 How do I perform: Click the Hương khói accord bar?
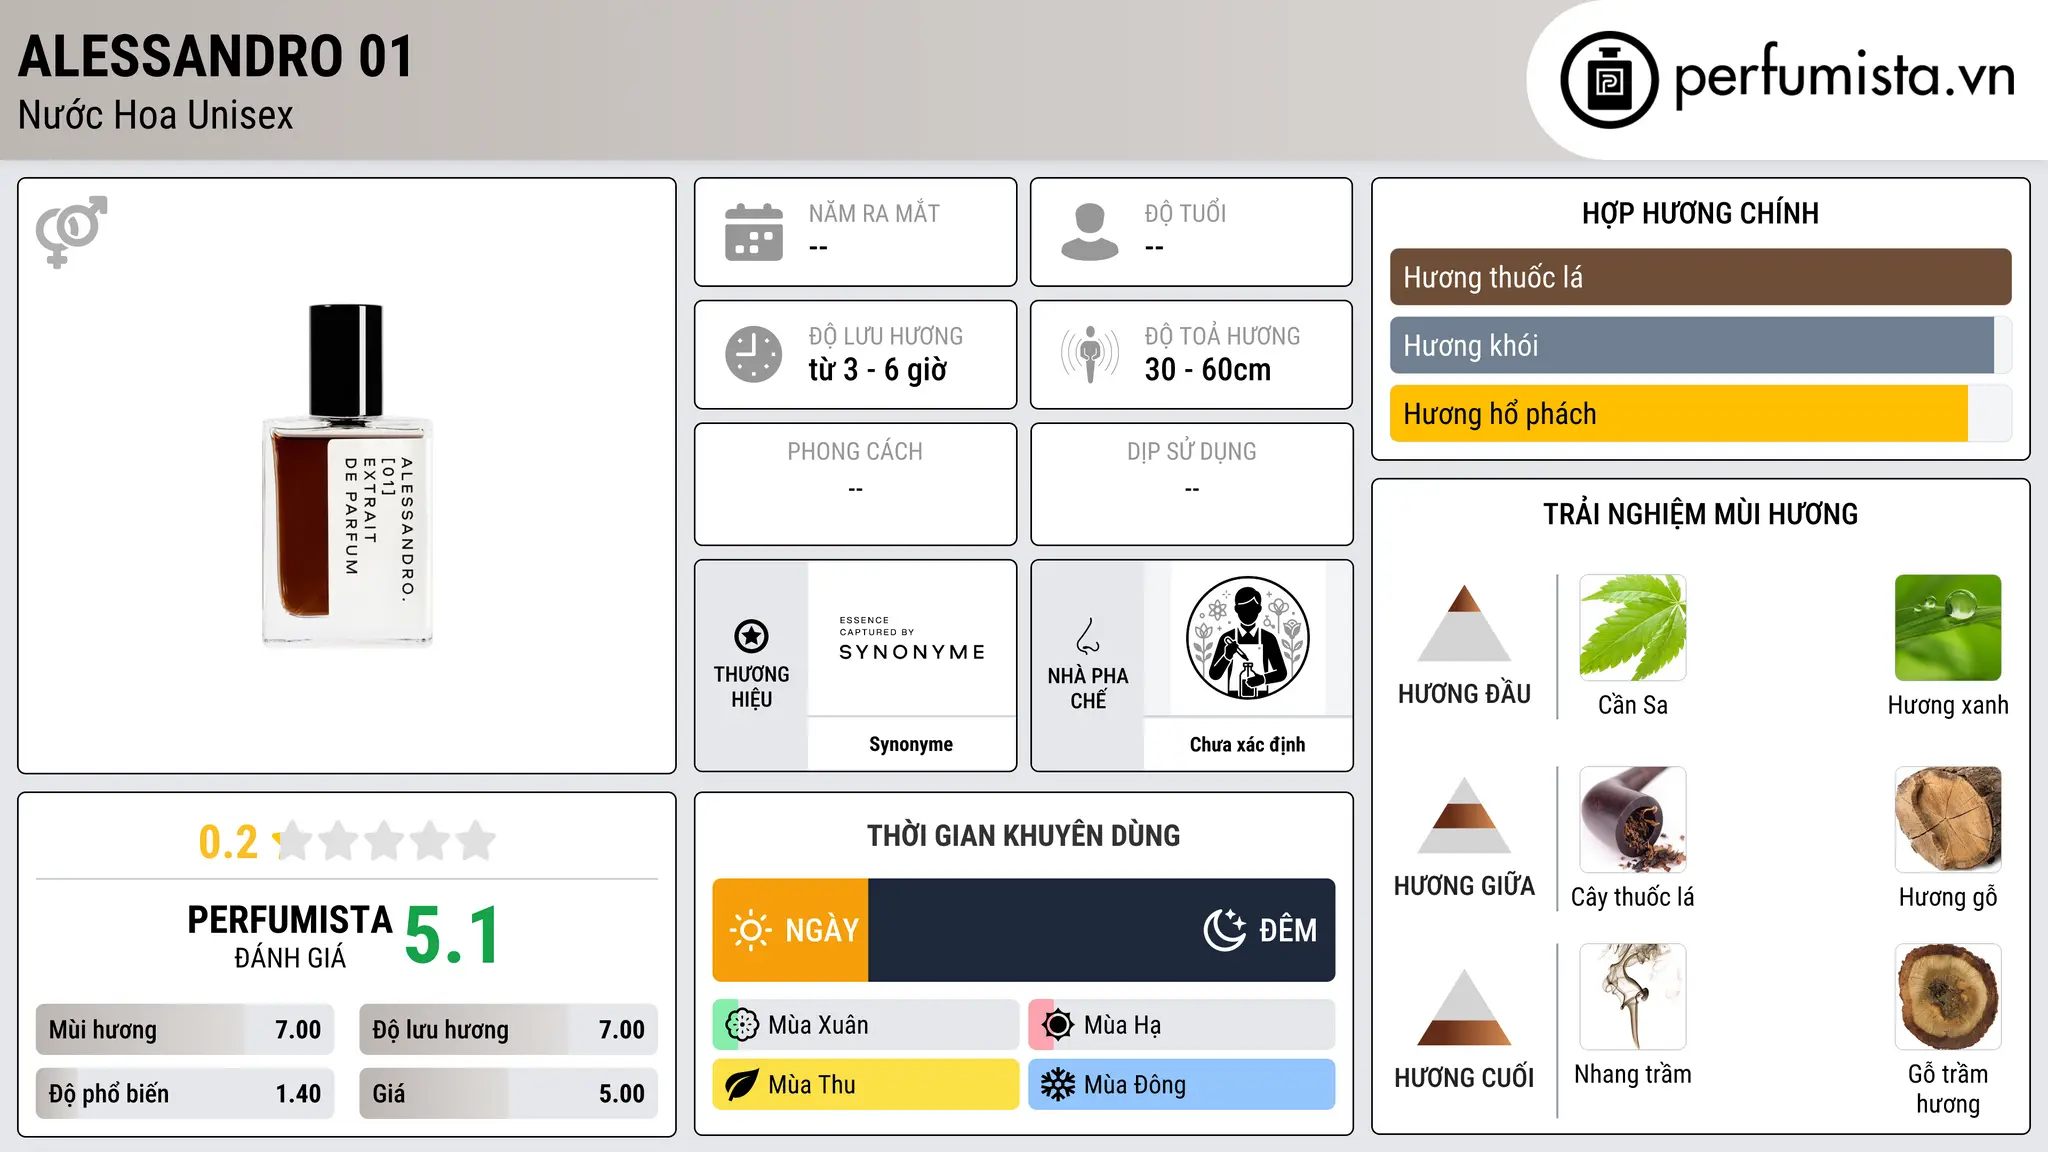tap(1700, 346)
